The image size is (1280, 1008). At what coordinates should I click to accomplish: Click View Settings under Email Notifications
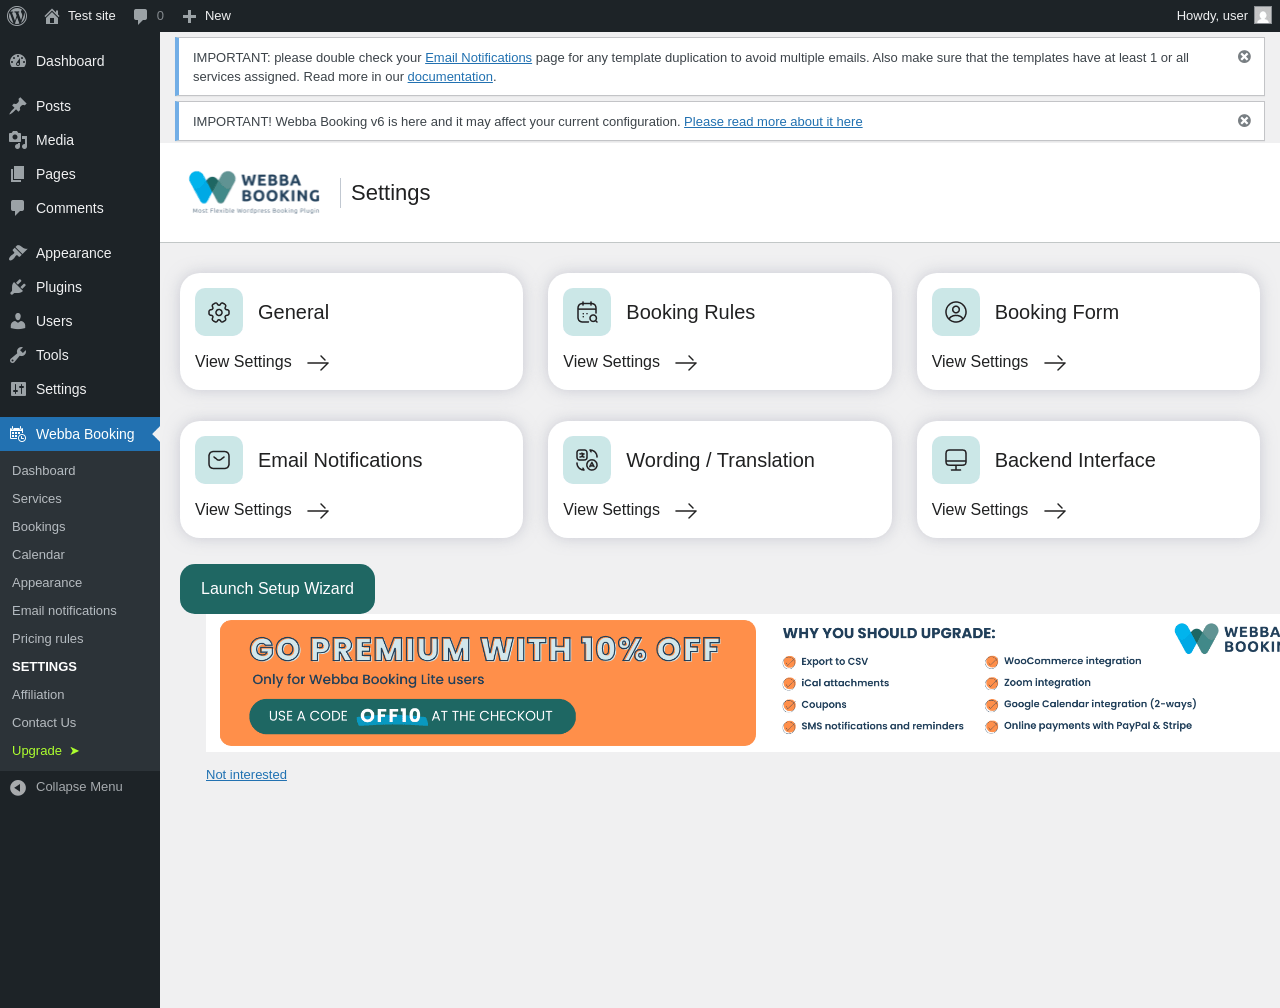pyautogui.click(x=243, y=510)
